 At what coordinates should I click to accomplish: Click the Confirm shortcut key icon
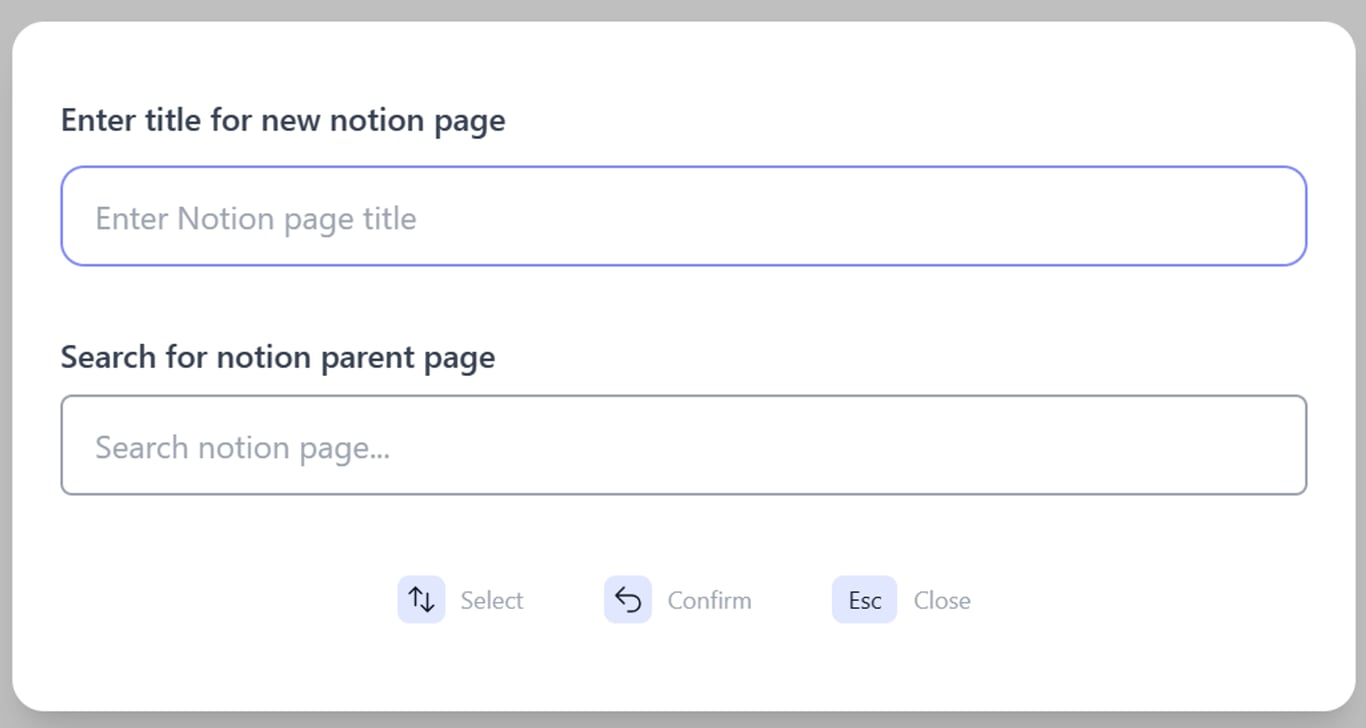coord(628,599)
